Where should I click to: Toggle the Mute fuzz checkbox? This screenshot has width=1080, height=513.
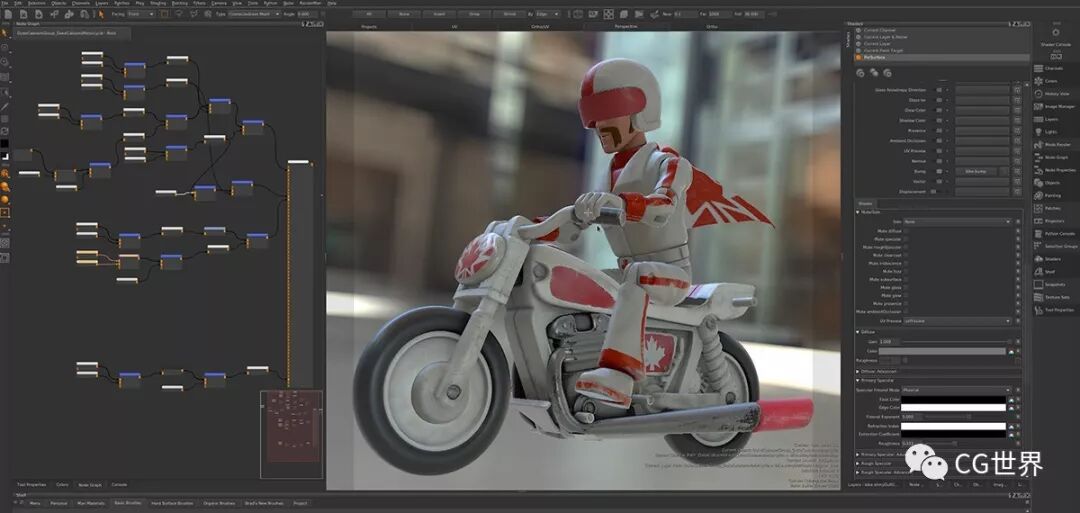[x=906, y=271]
